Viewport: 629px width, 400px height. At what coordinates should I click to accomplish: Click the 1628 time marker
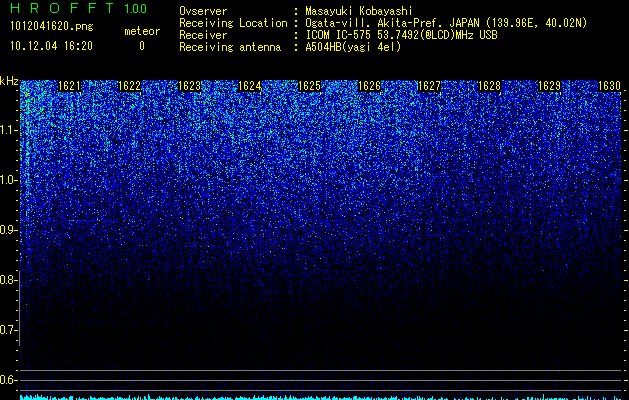(489, 86)
